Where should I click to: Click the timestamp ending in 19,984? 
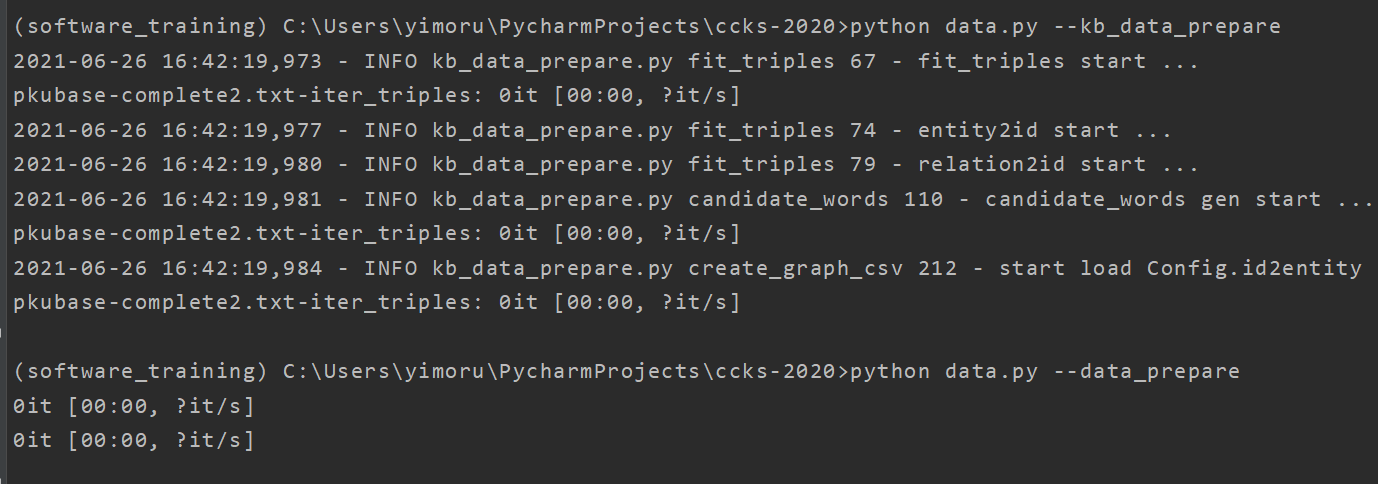pyautogui.click(x=167, y=267)
